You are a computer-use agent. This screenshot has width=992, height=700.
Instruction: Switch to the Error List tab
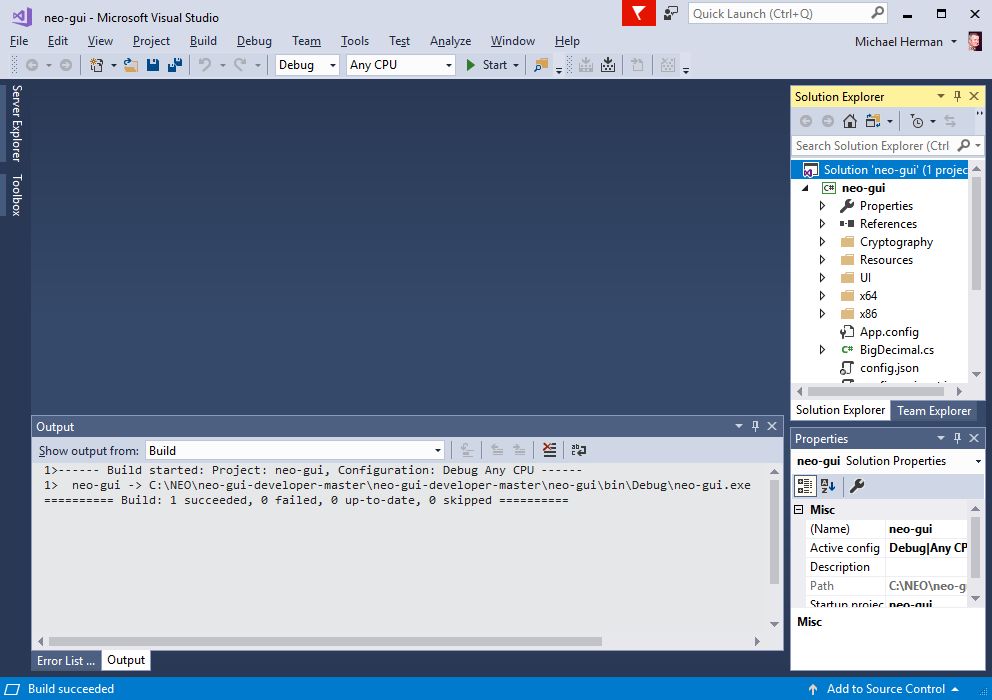pos(66,661)
